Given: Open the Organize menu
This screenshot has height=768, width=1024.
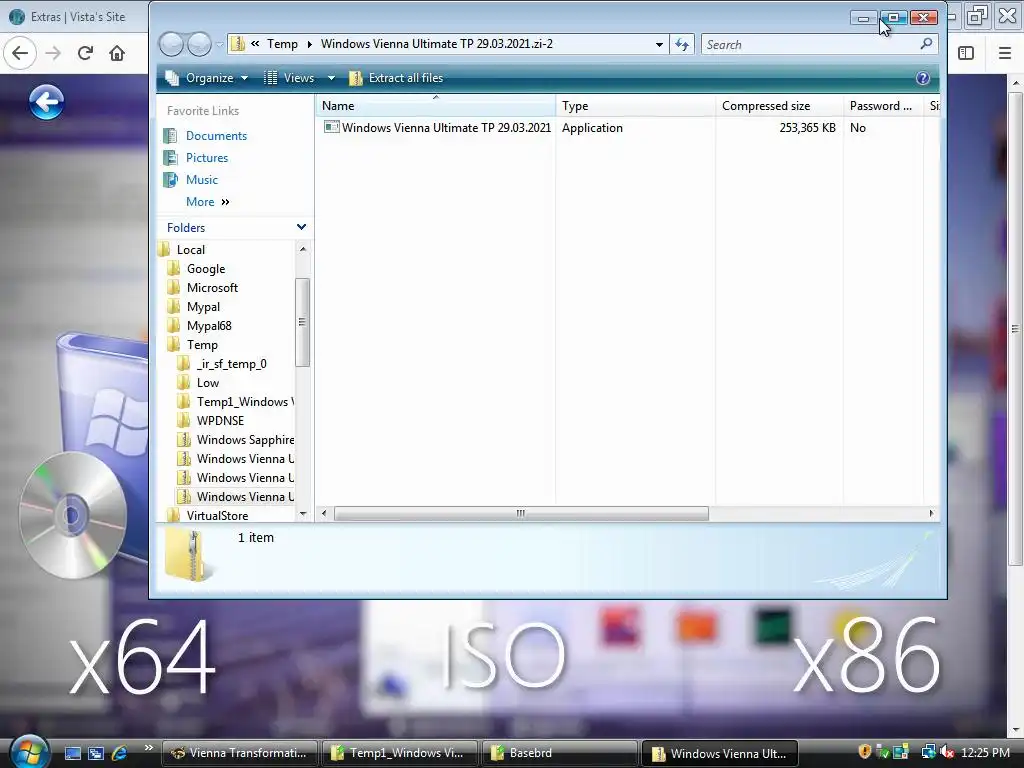Looking at the screenshot, I should pos(206,78).
